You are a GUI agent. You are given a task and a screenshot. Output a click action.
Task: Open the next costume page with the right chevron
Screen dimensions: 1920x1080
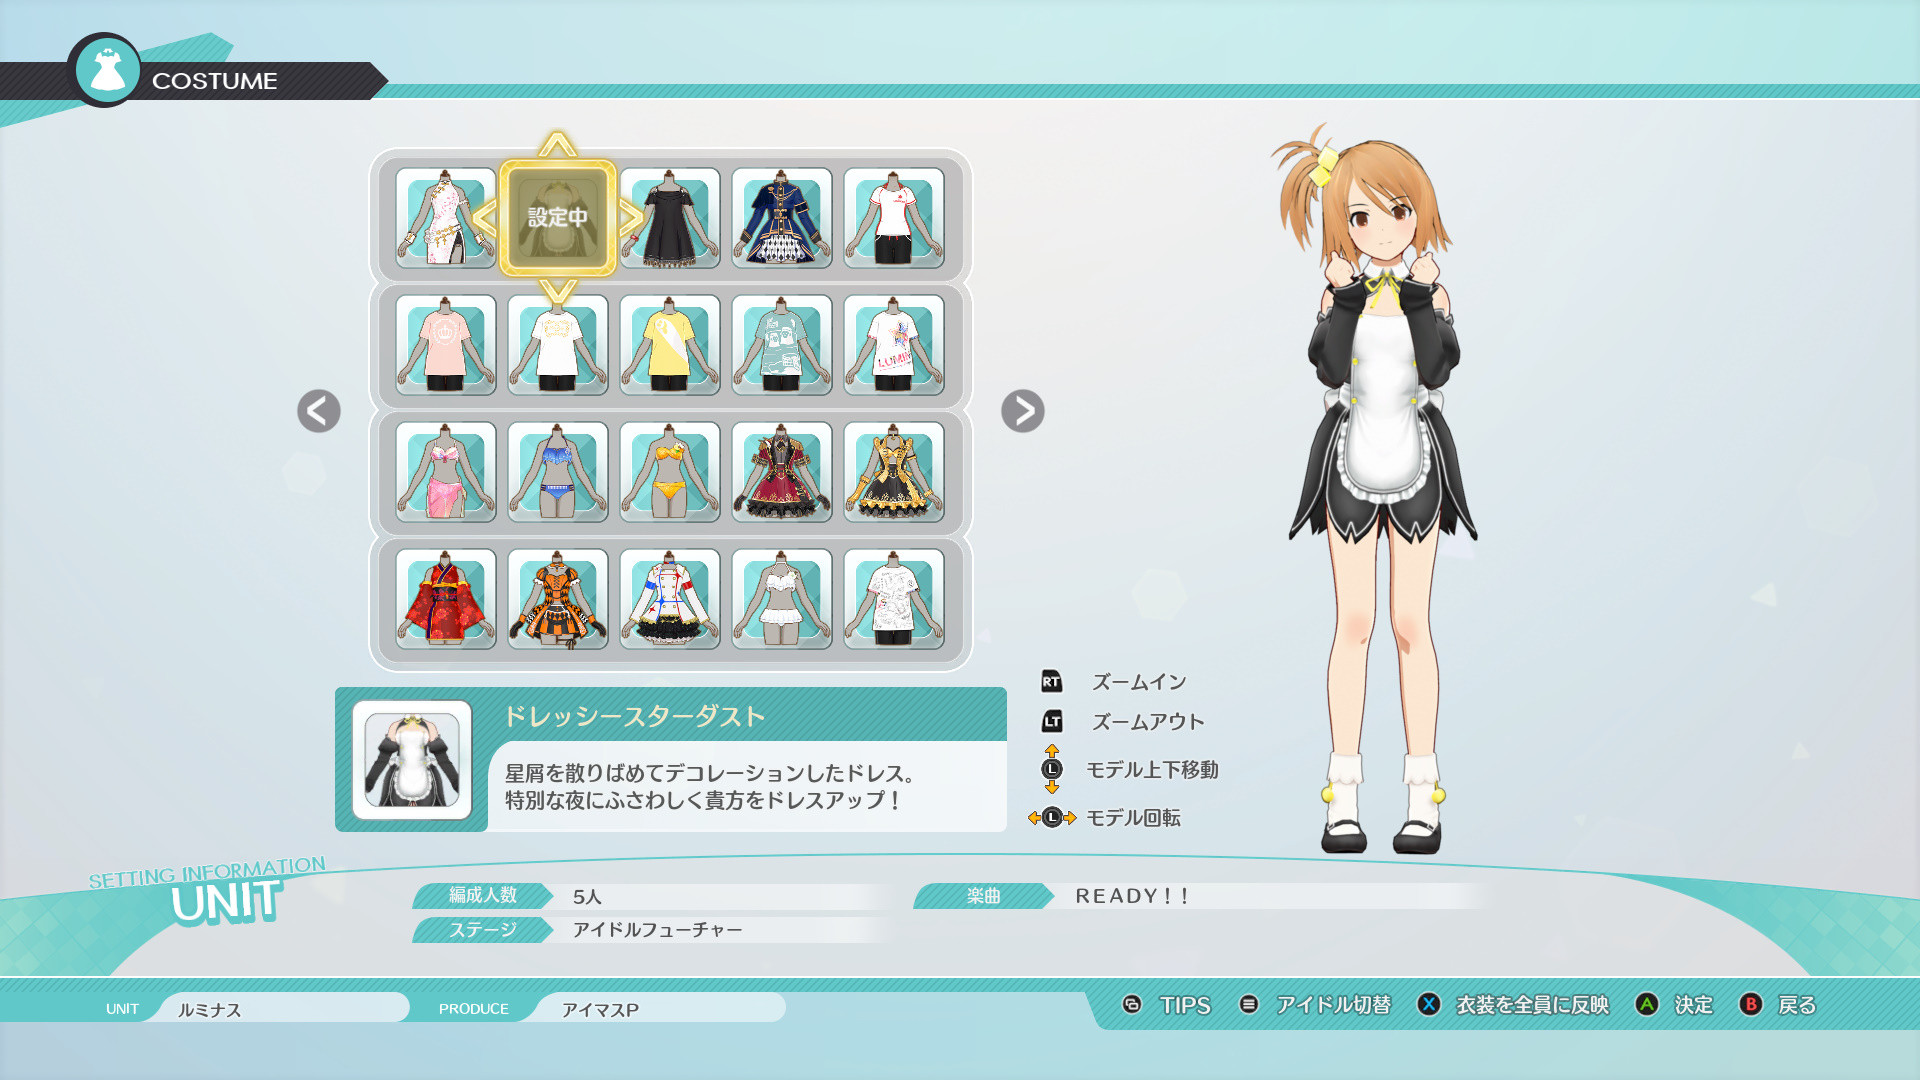click(x=1022, y=411)
